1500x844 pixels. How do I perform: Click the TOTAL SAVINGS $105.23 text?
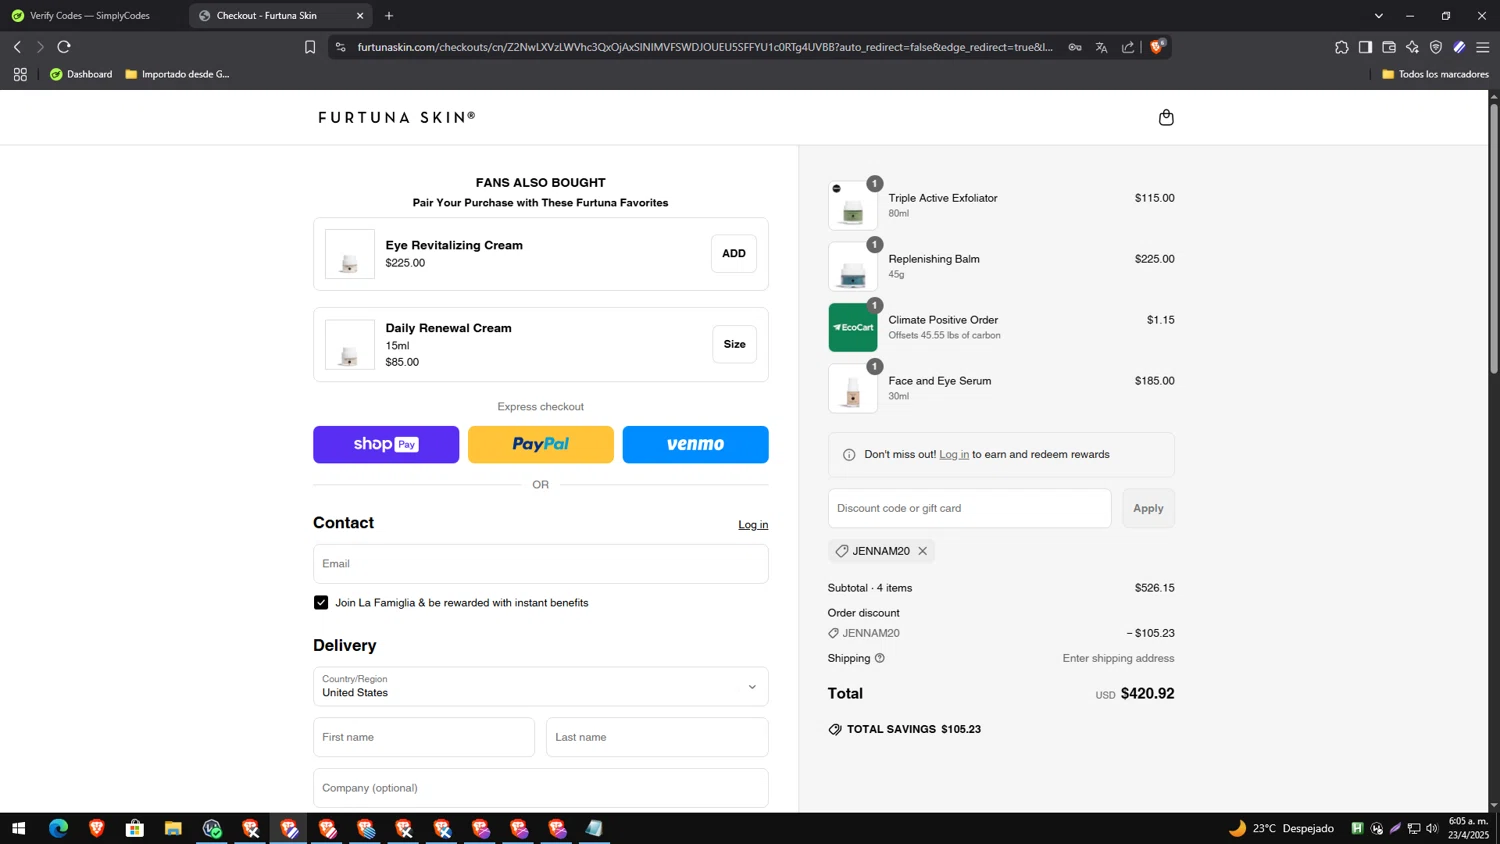913,730
